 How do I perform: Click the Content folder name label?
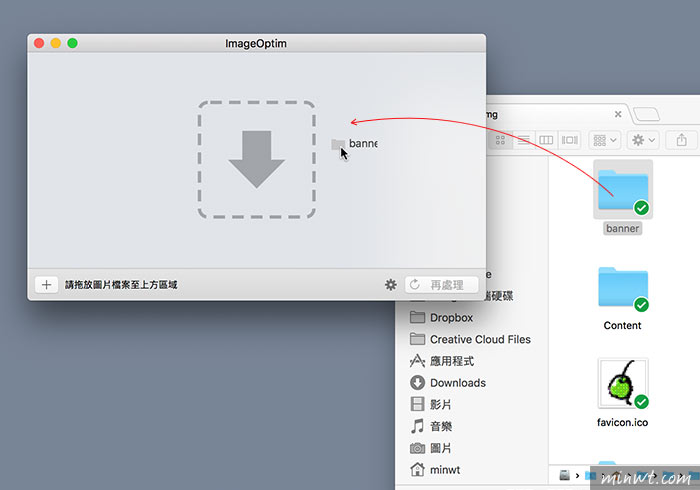point(622,326)
